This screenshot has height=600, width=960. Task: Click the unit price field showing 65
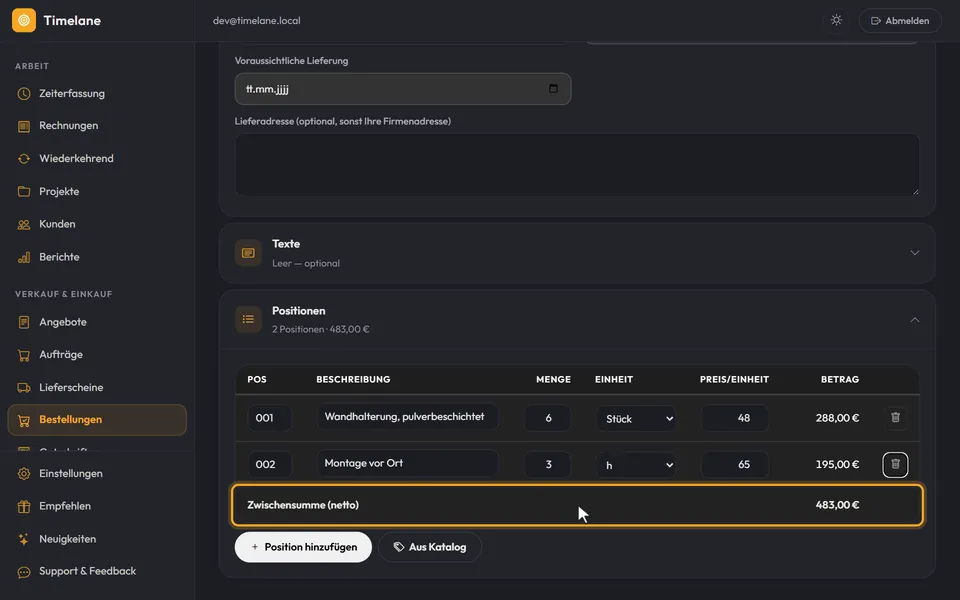735,465
